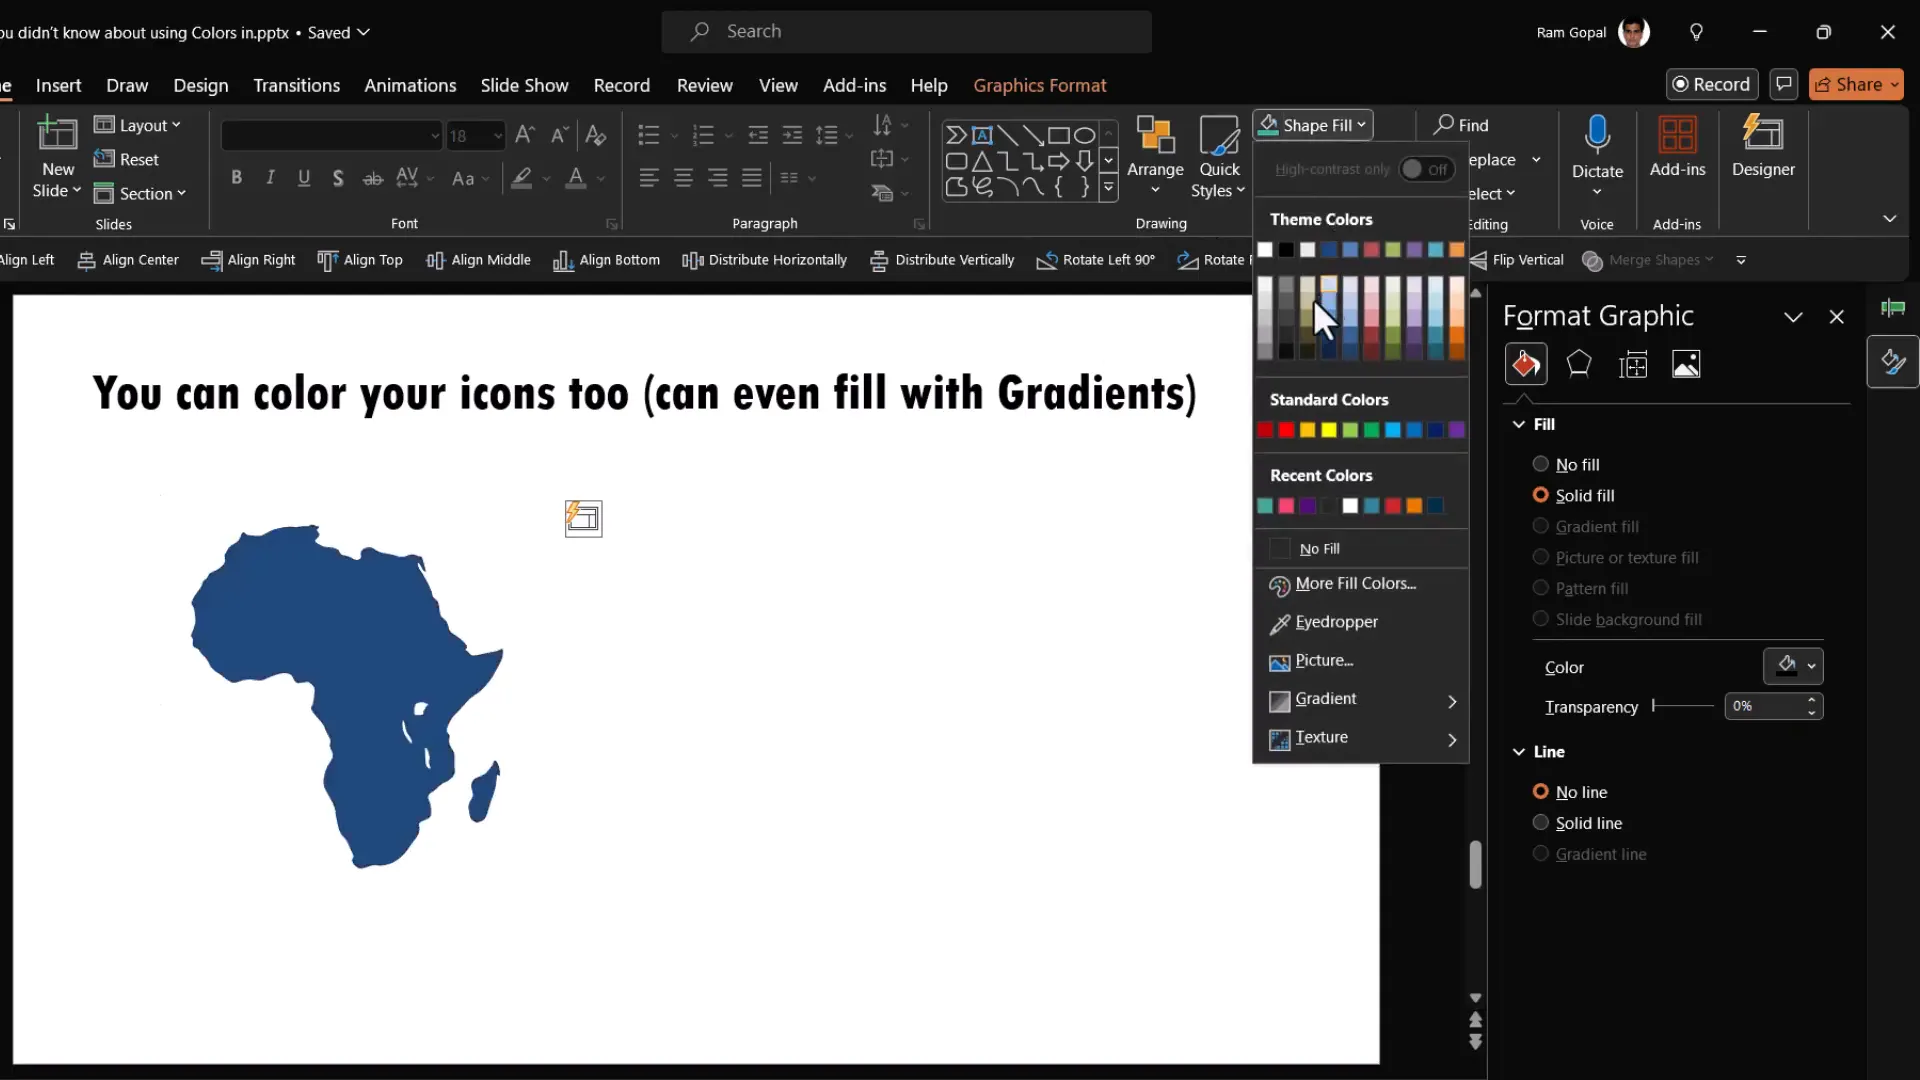Pick the red standard color swatch

[1286, 430]
